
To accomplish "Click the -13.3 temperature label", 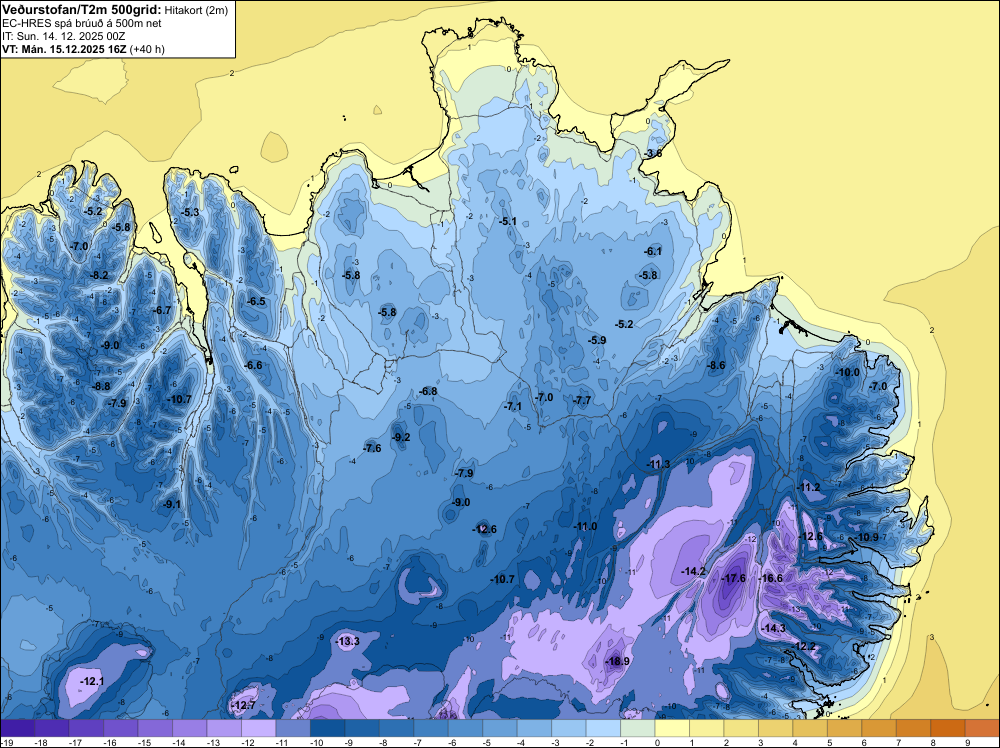I will (348, 641).
